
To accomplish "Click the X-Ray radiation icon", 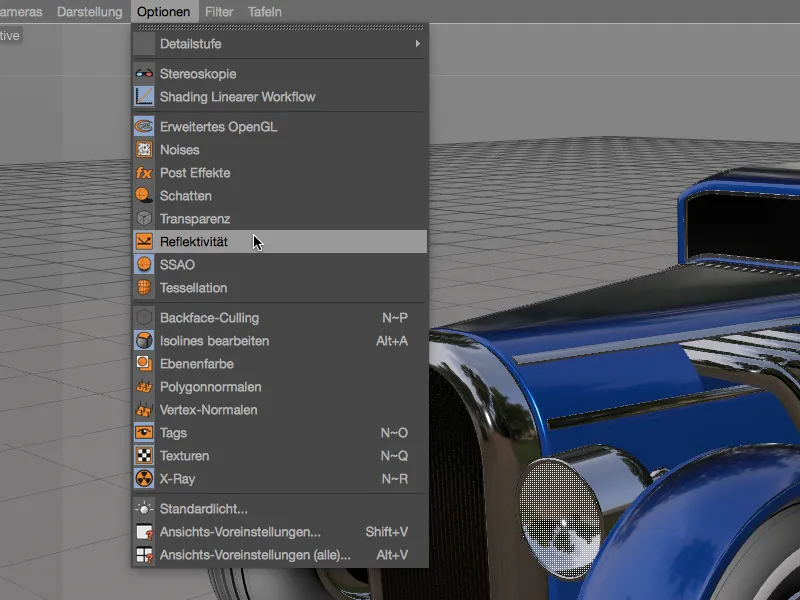I will tap(144, 479).
